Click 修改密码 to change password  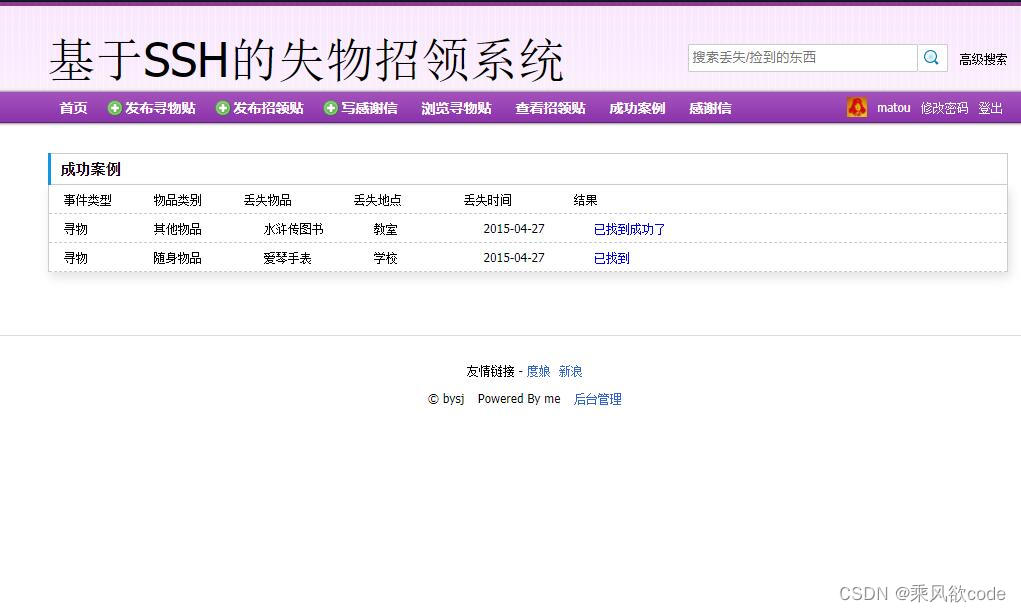click(x=944, y=107)
